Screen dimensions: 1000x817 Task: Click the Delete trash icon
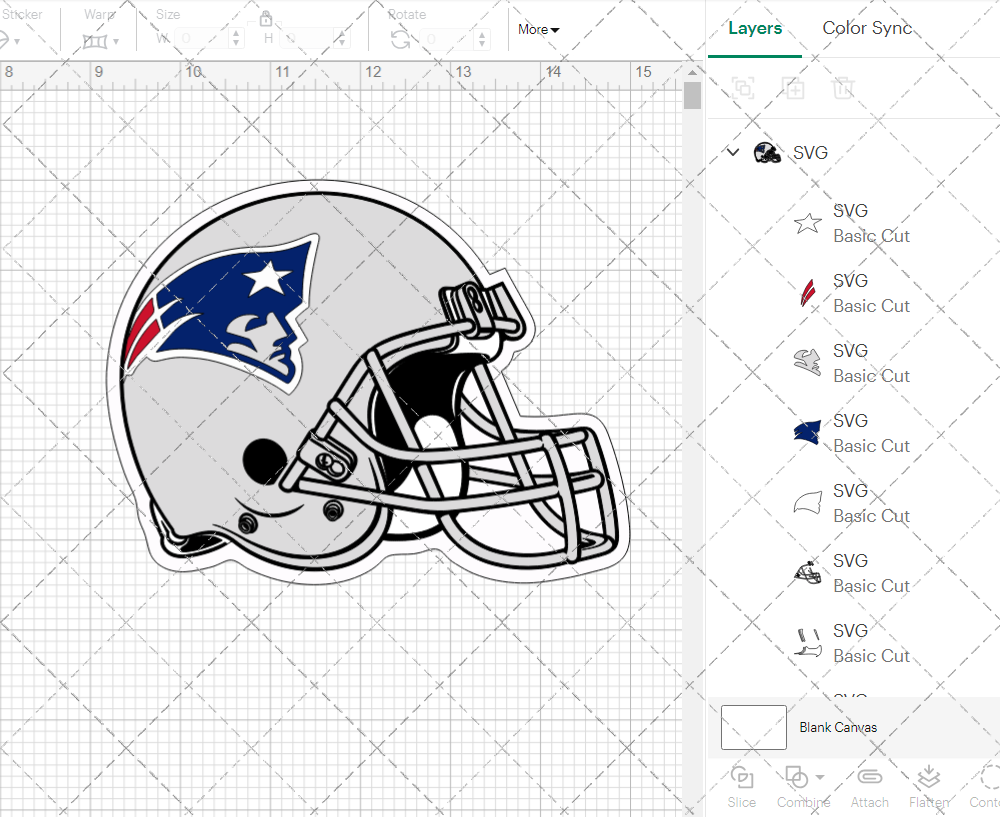coord(842,88)
